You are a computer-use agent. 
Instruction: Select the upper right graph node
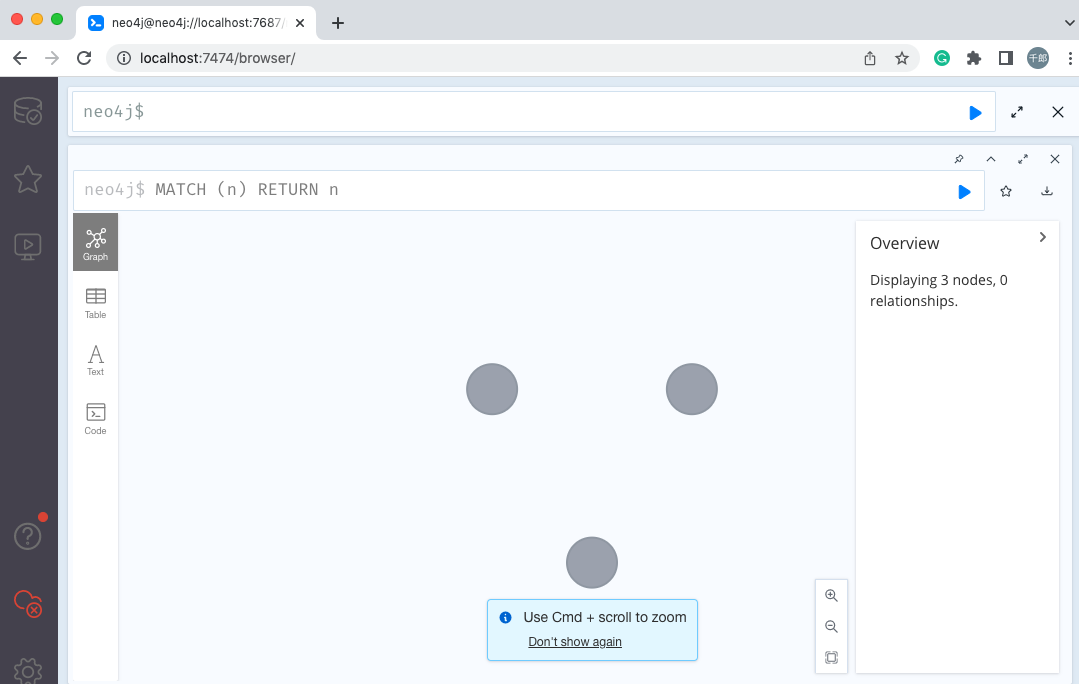point(692,389)
